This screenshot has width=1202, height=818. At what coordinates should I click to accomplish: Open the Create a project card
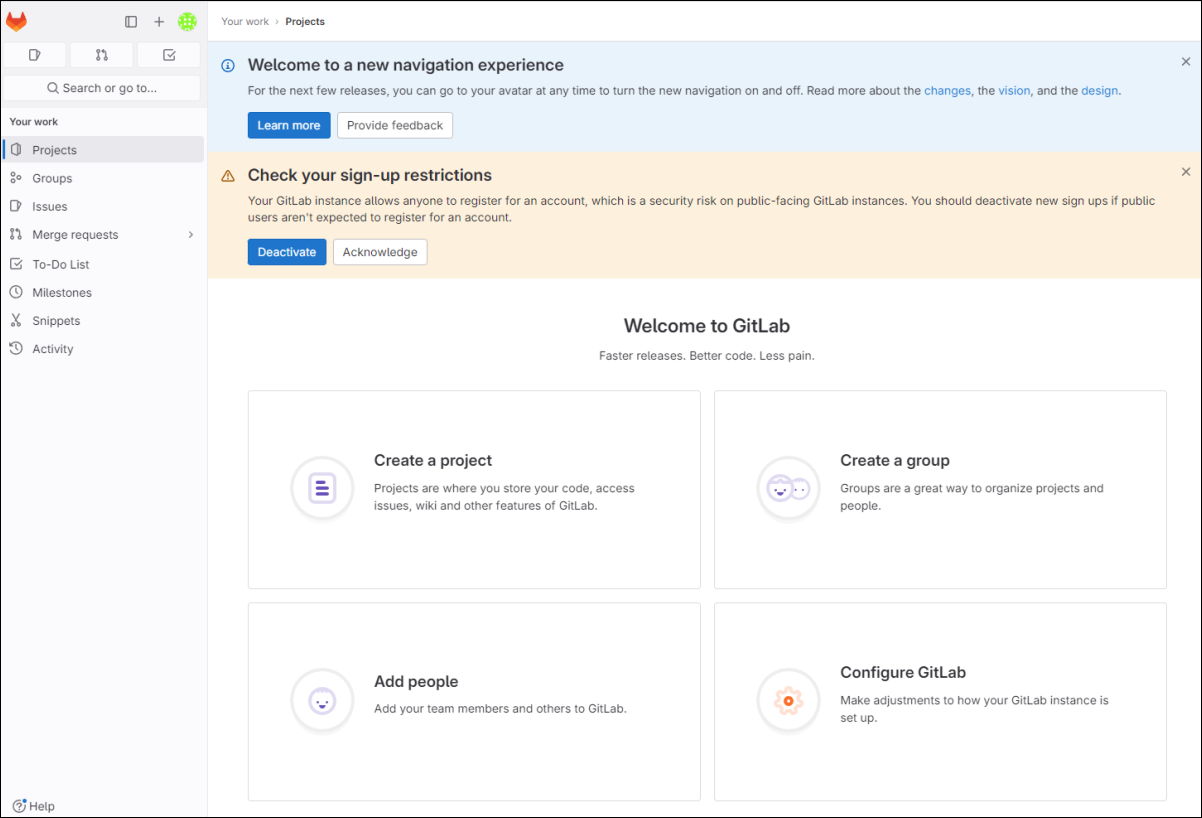(x=474, y=489)
